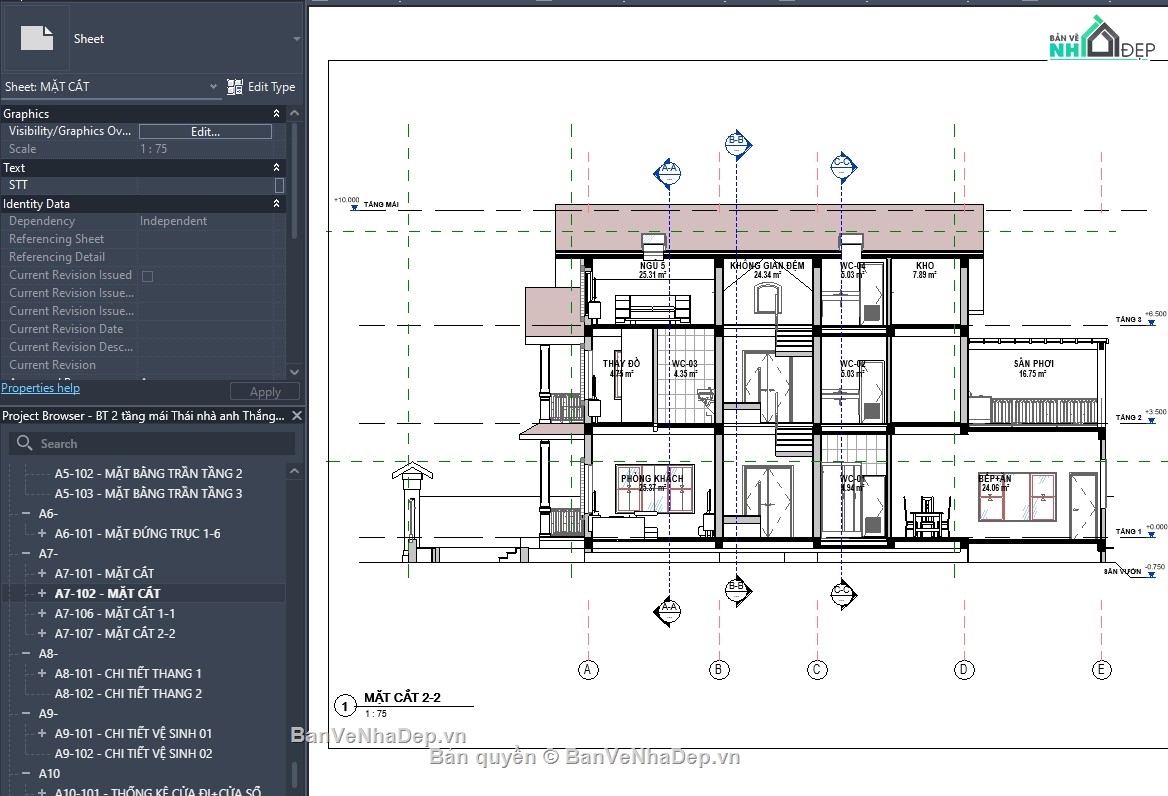Image resolution: width=1168 pixels, height=796 pixels.
Task: Click the top C-C section marker
Action: pos(842,166)
